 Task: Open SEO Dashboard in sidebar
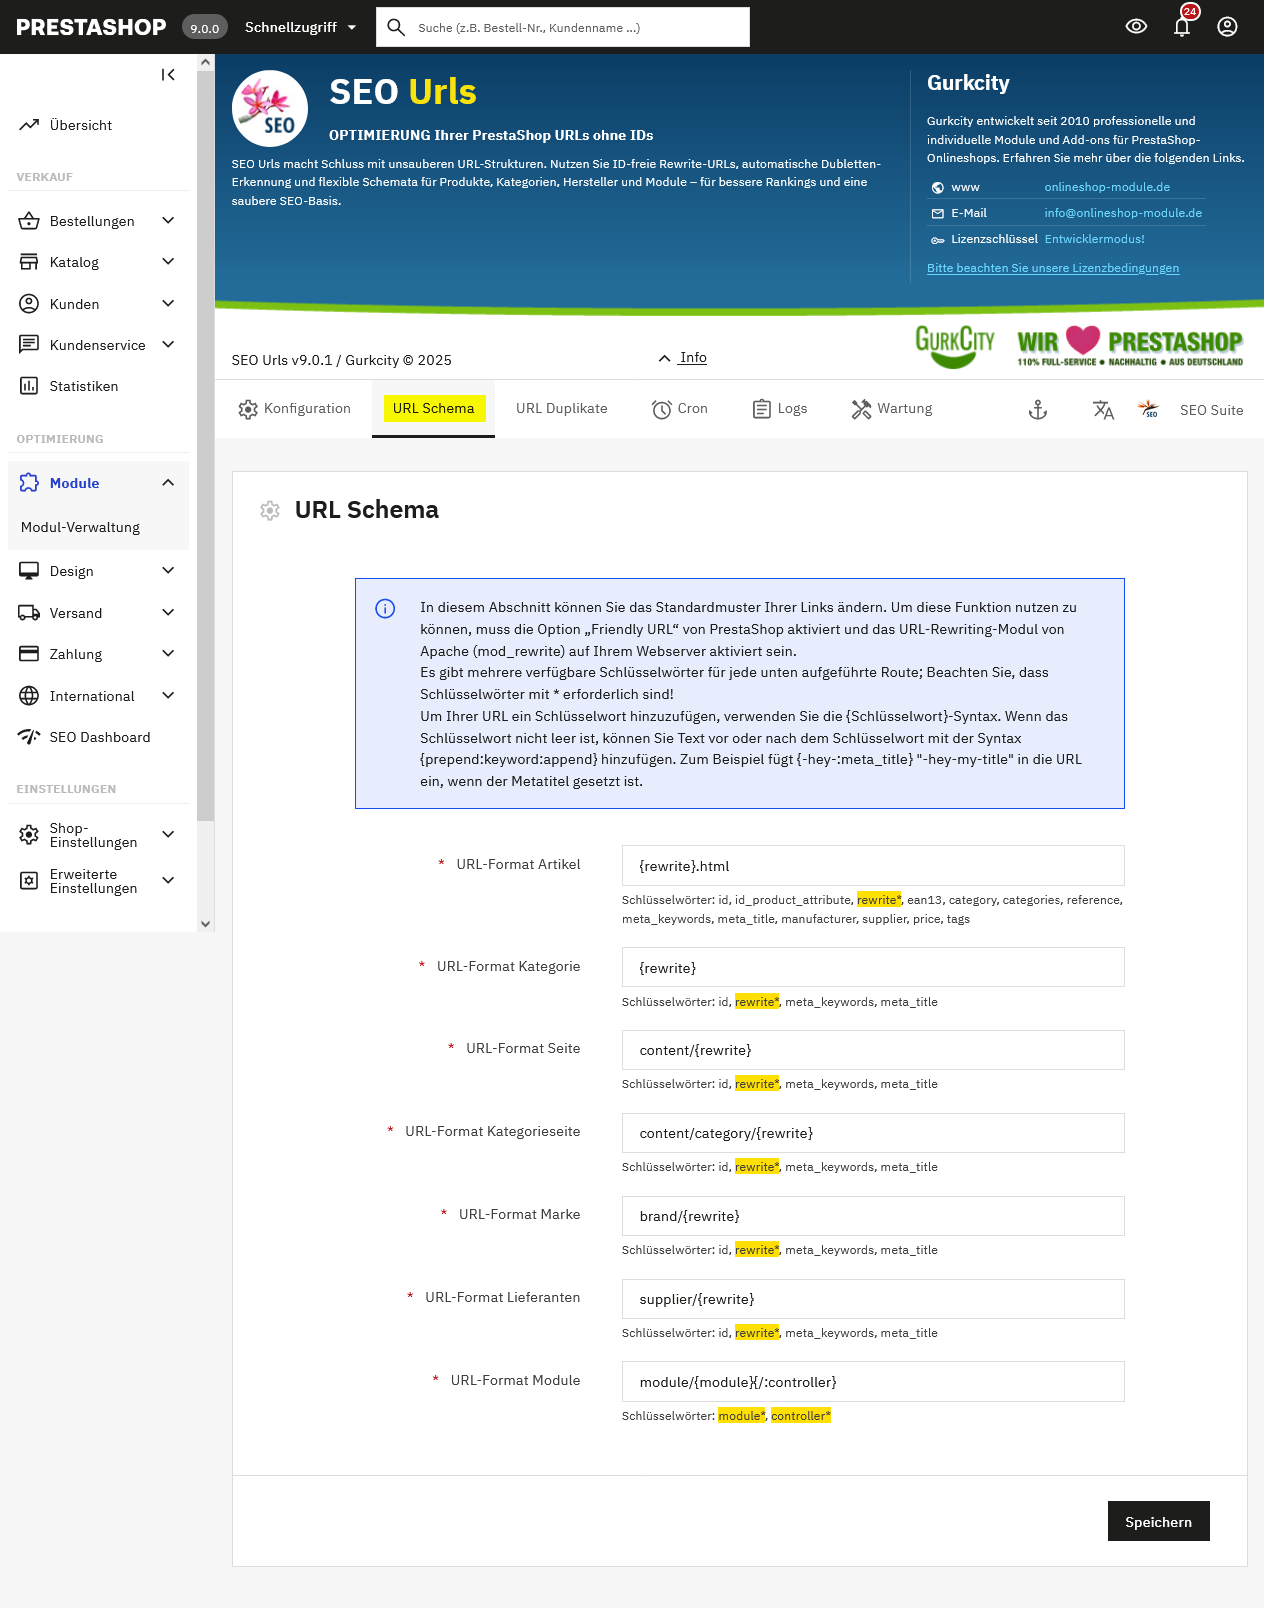point(99,737)
